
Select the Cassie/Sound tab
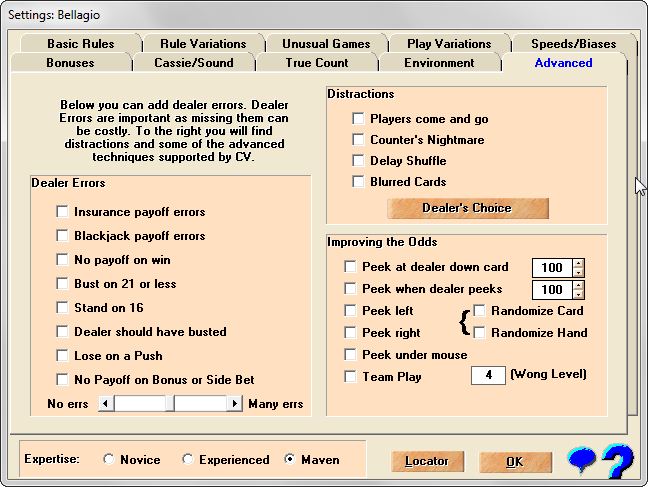194,62
